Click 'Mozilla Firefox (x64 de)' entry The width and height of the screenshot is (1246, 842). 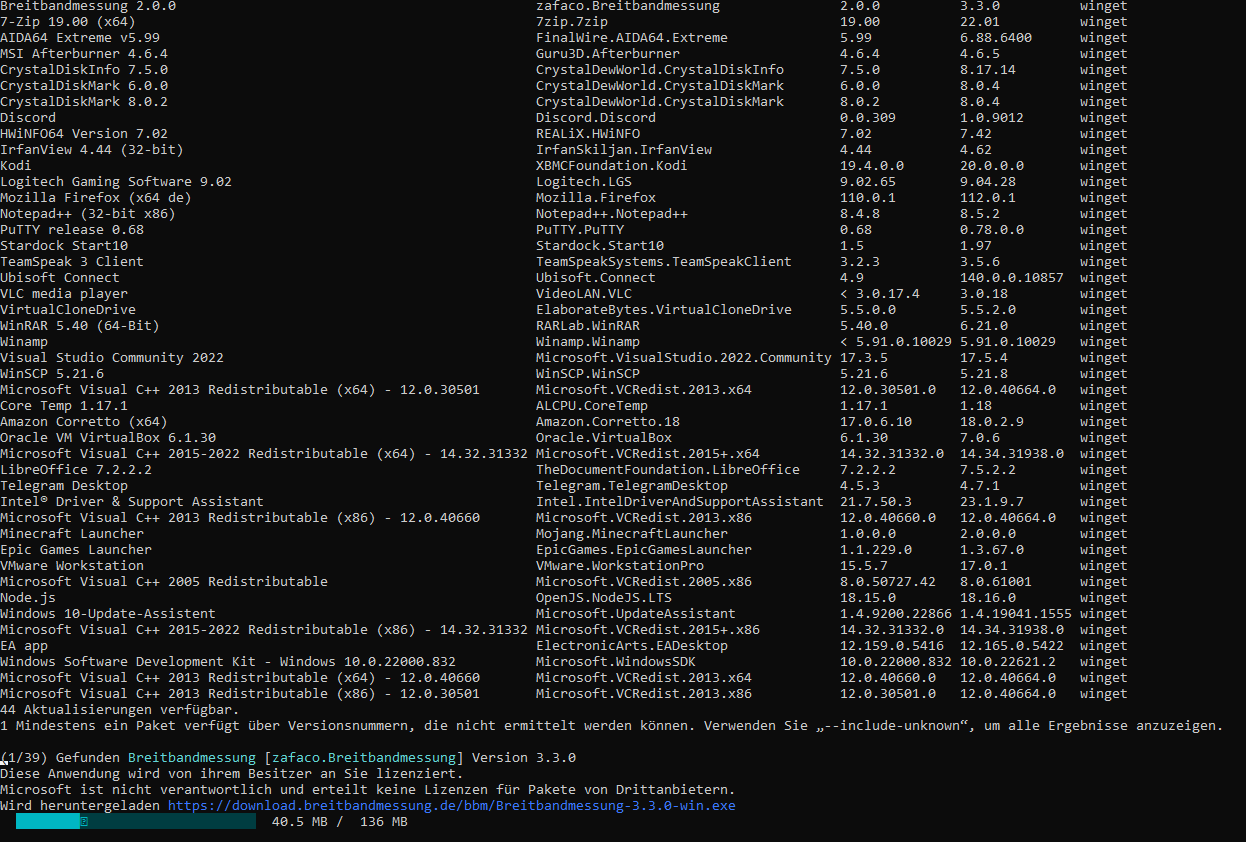pyautogui.click(x=96, y=198)
